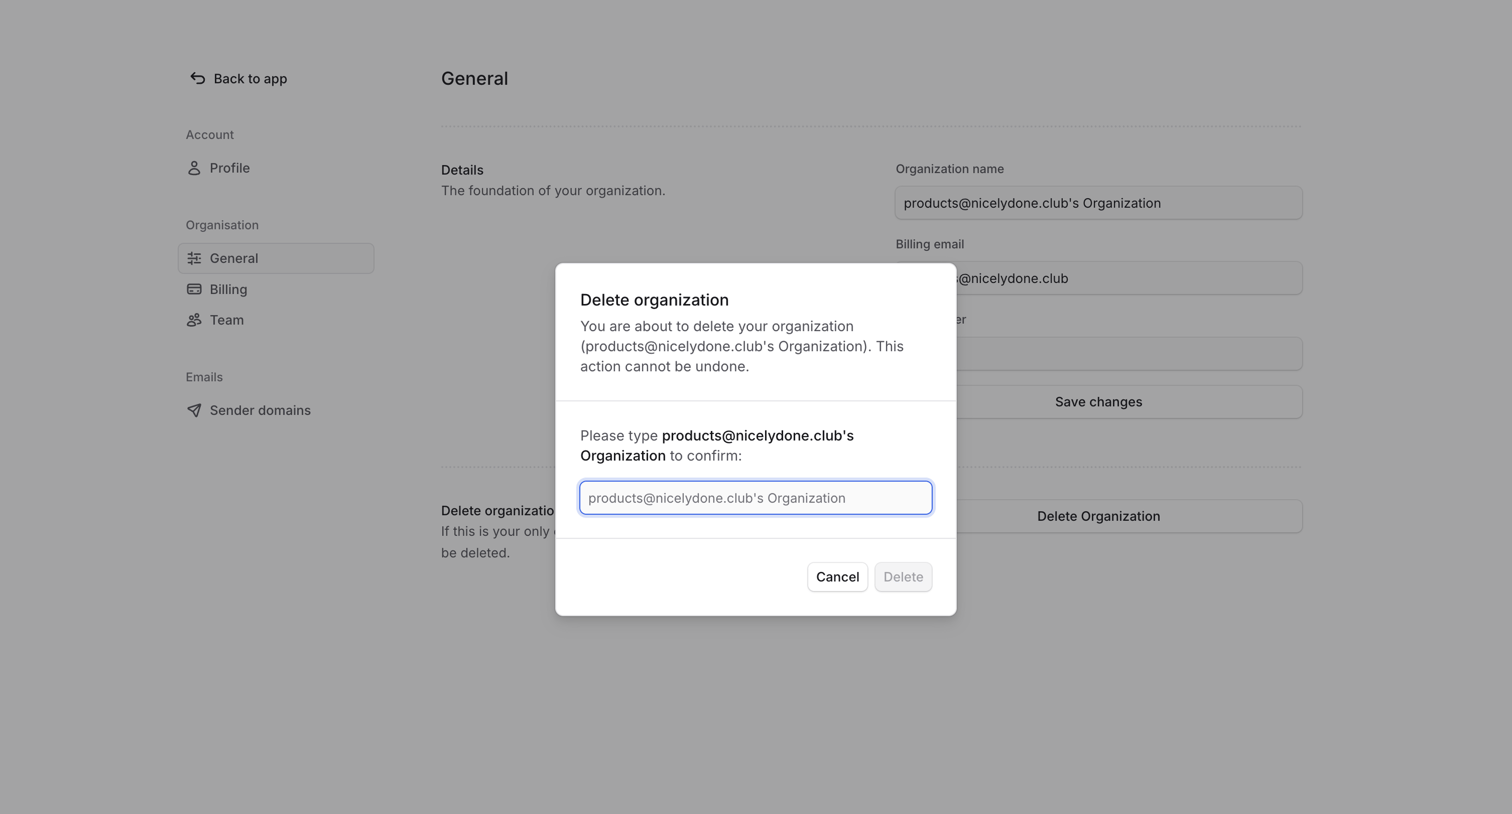Viewport: 1512px width, 814px height.
Task: Select General in the Organisation section
Action: (276, 258)
